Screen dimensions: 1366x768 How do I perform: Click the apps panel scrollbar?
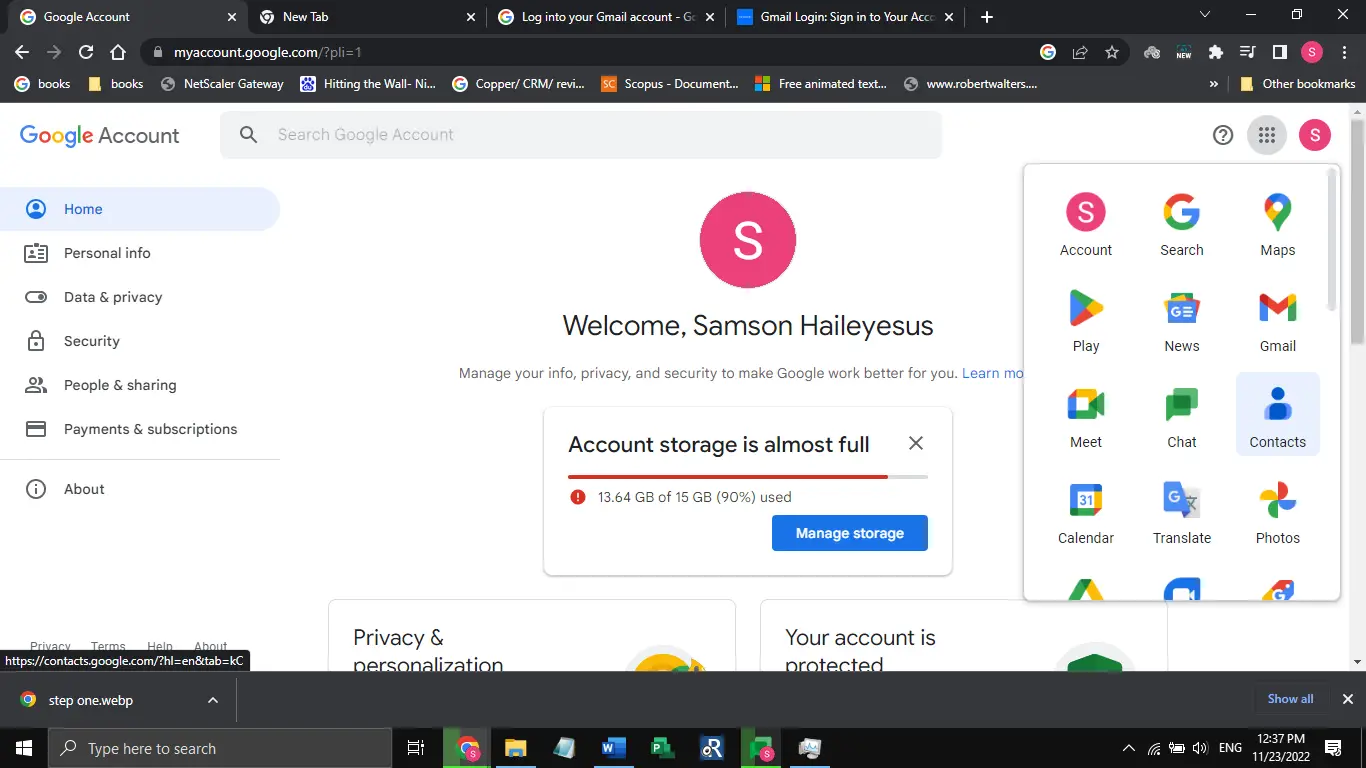[x=1331, y=240]
